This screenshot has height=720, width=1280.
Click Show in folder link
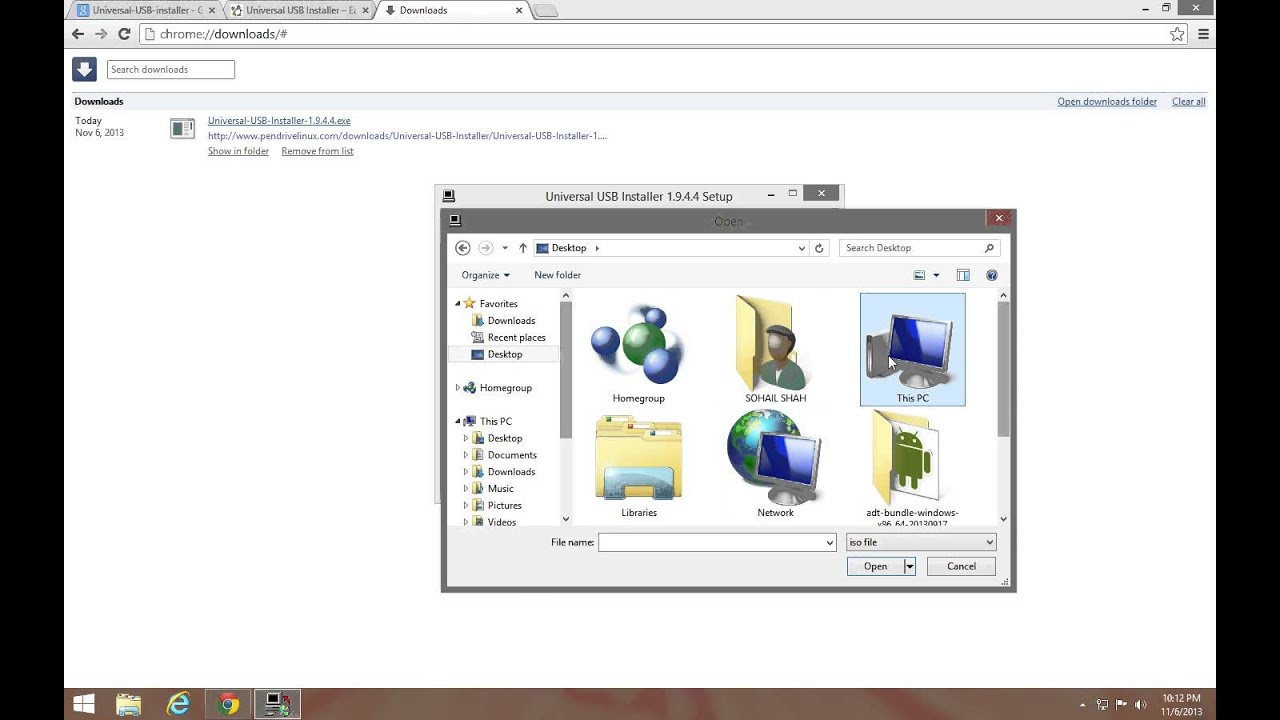click(x=238, y=151)
